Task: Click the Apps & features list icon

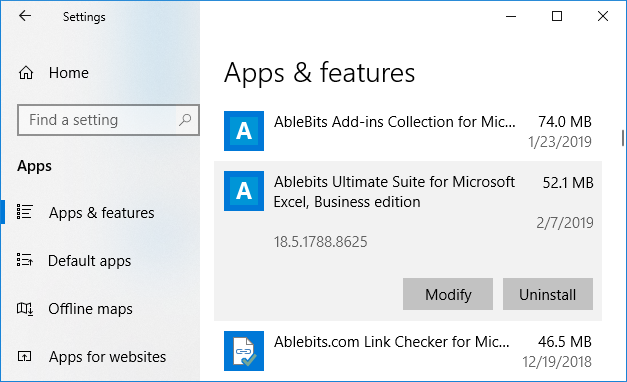Action: tap(24, 212)
